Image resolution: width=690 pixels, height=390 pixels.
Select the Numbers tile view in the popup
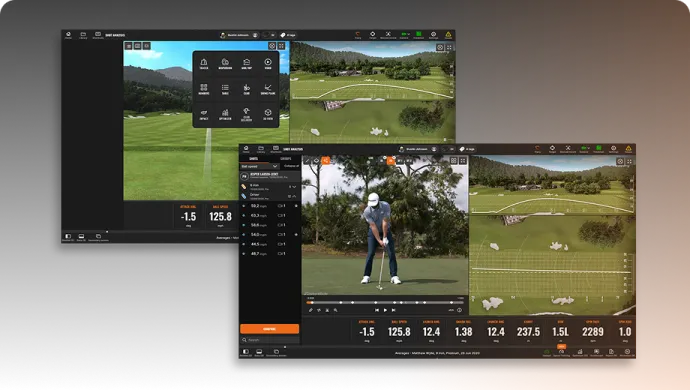tap(204, 89)
